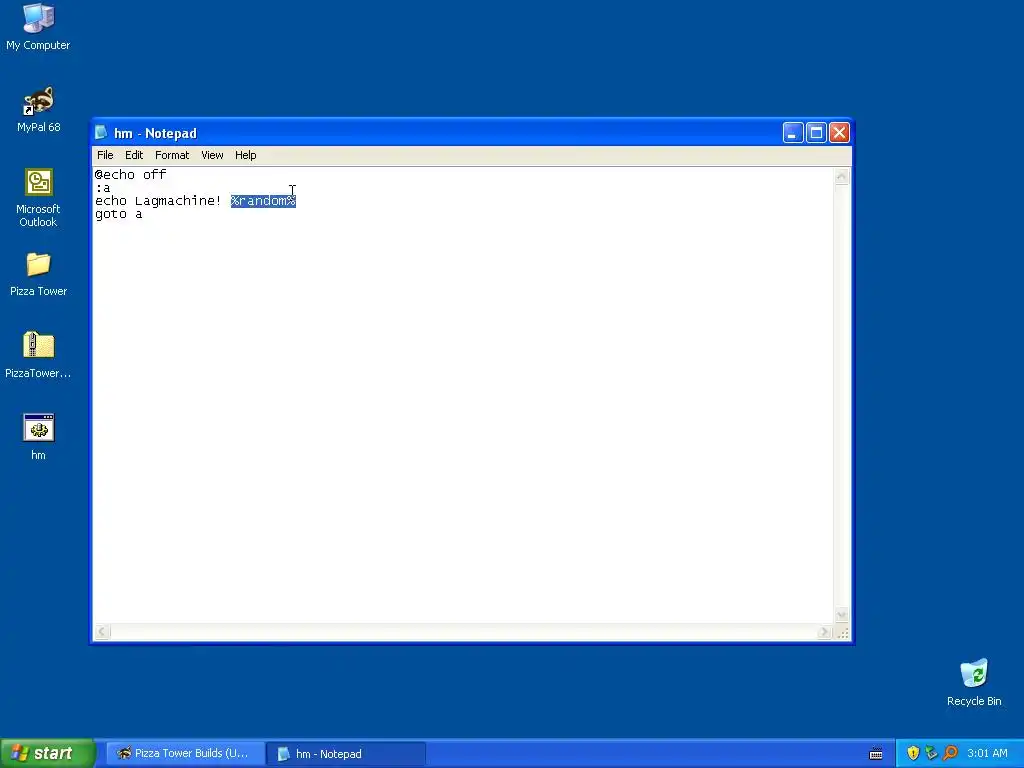Select the Recycle Bin icon
Screen dimensions: 1024x768
974,682
